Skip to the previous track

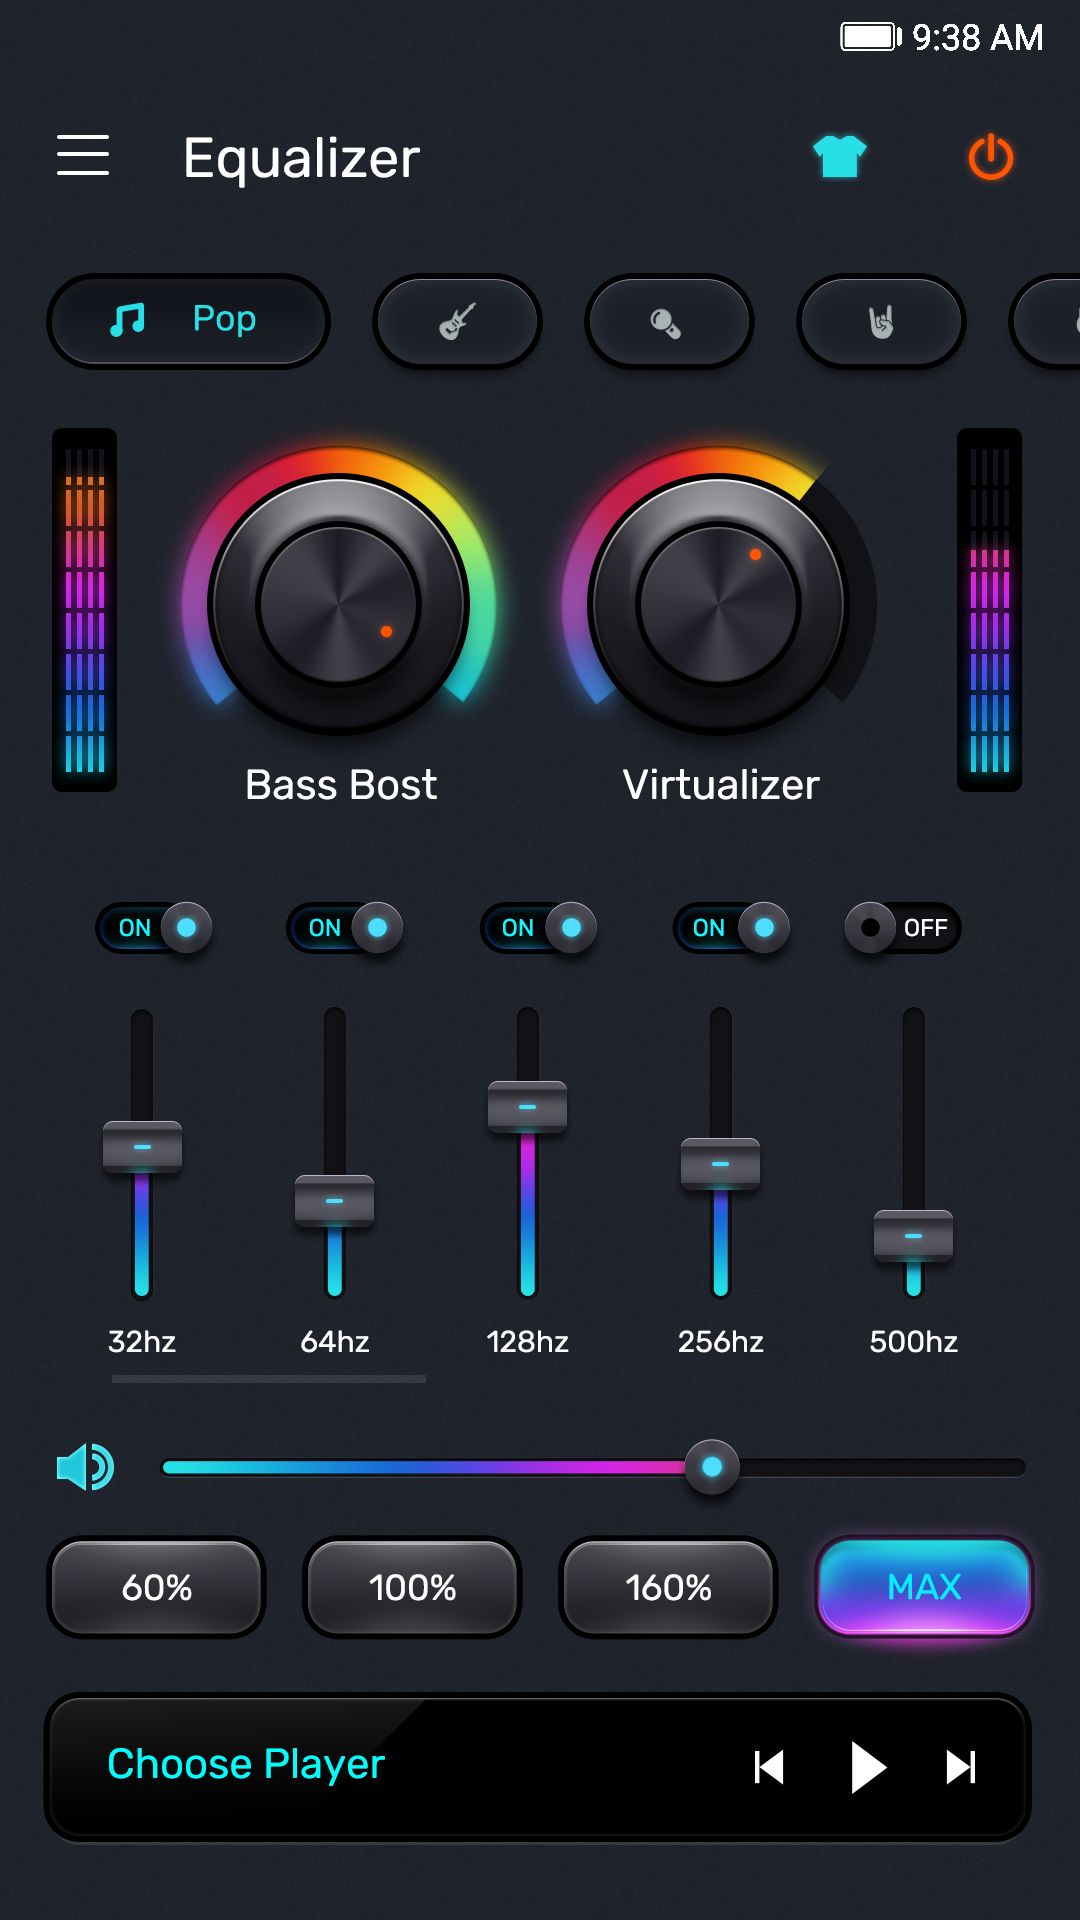(x=769, y=1767)
